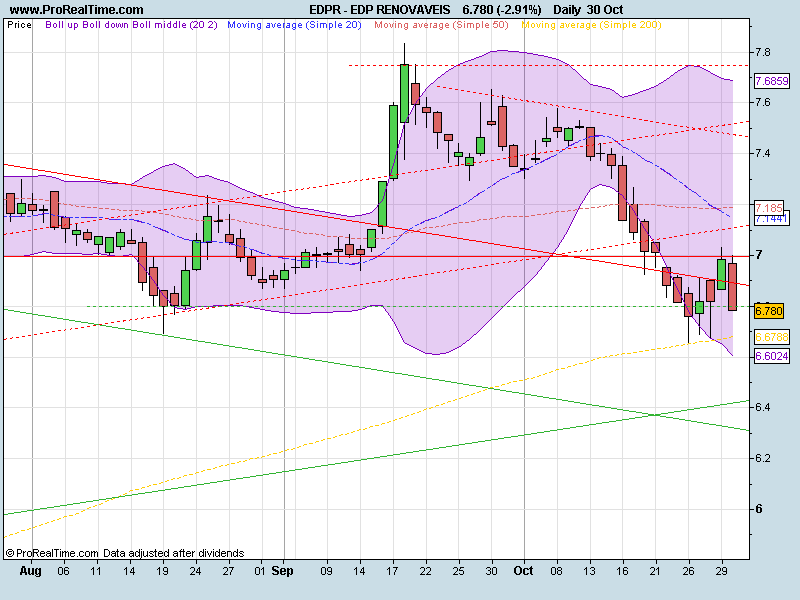Select the Boll up Boll down Boll middle legend
The image size is (800, 600).
click(x=132, y=24)
